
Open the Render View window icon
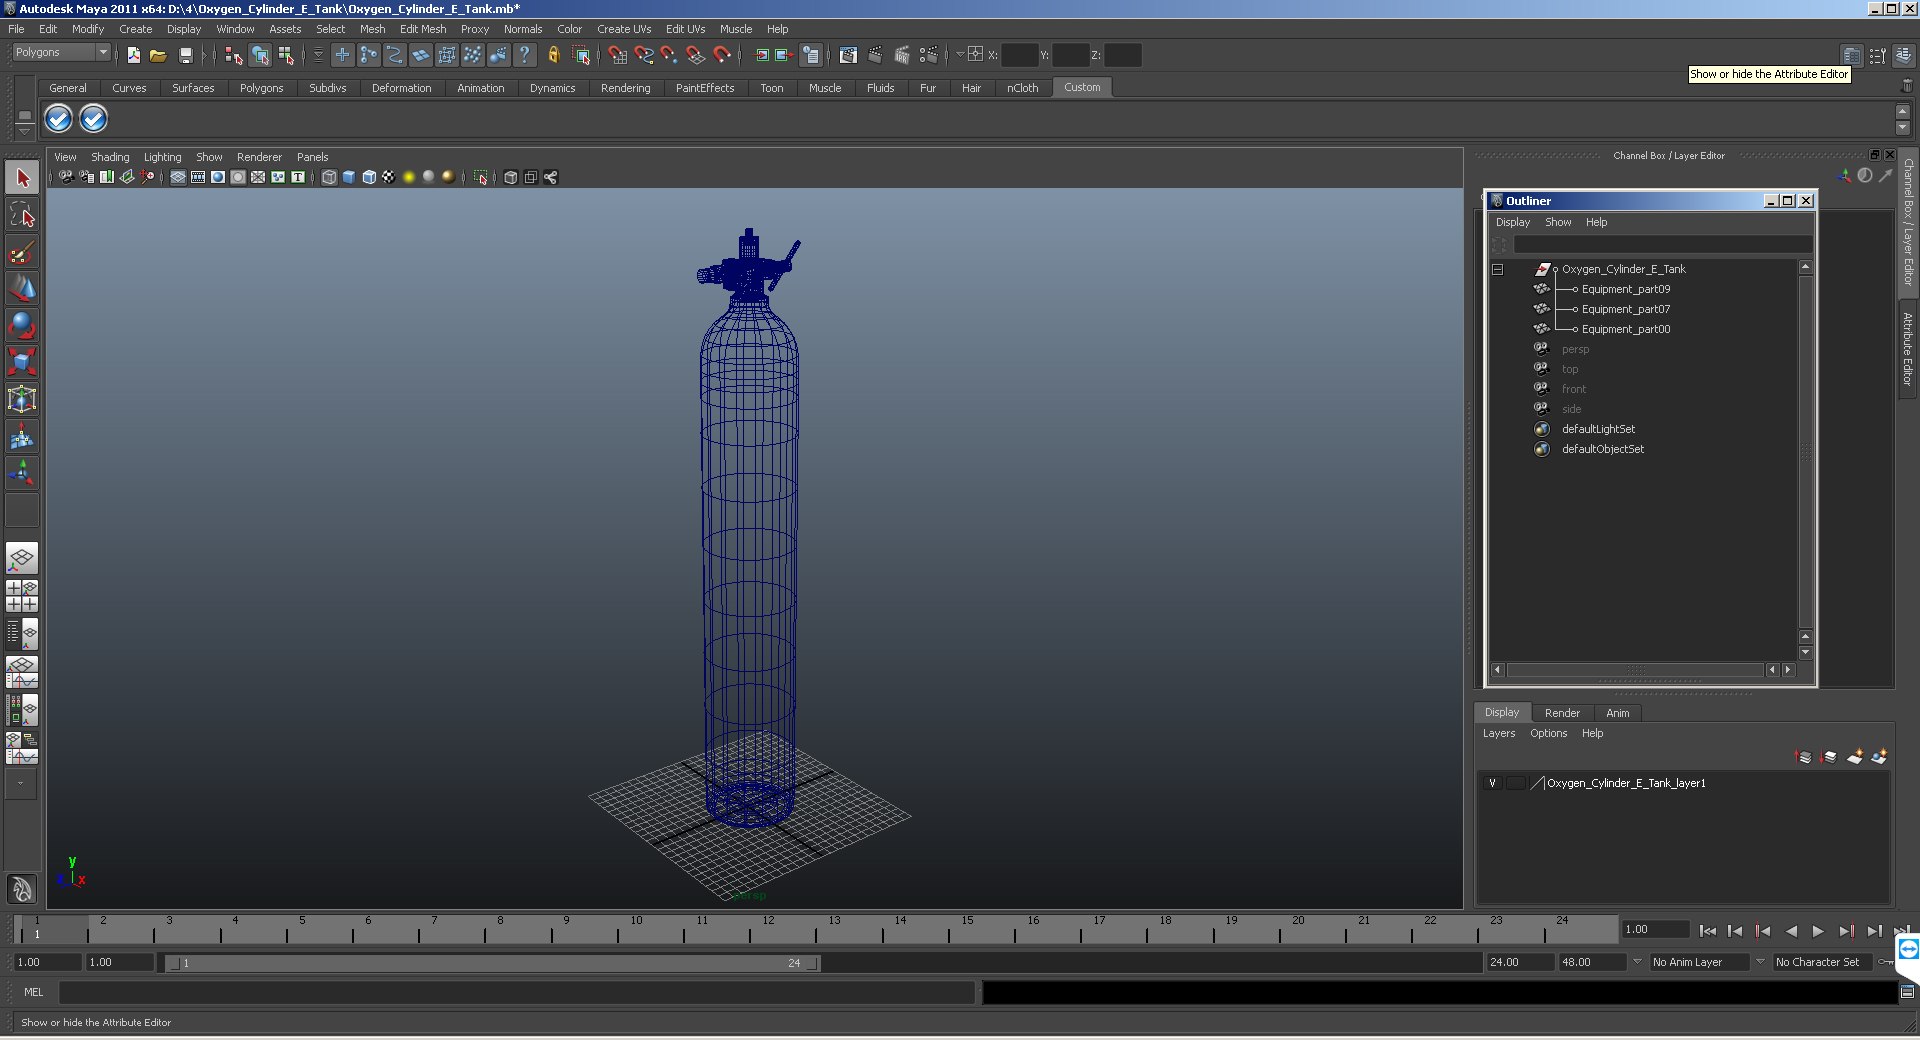pyautogui.click(x=848, y=55)
